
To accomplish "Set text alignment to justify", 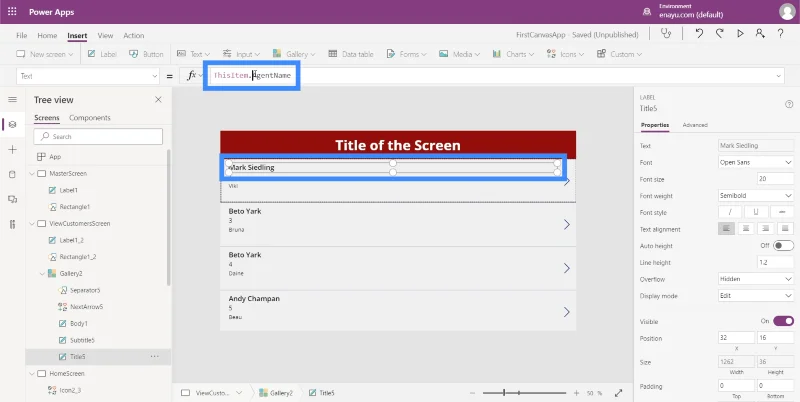I will [785, 229].
